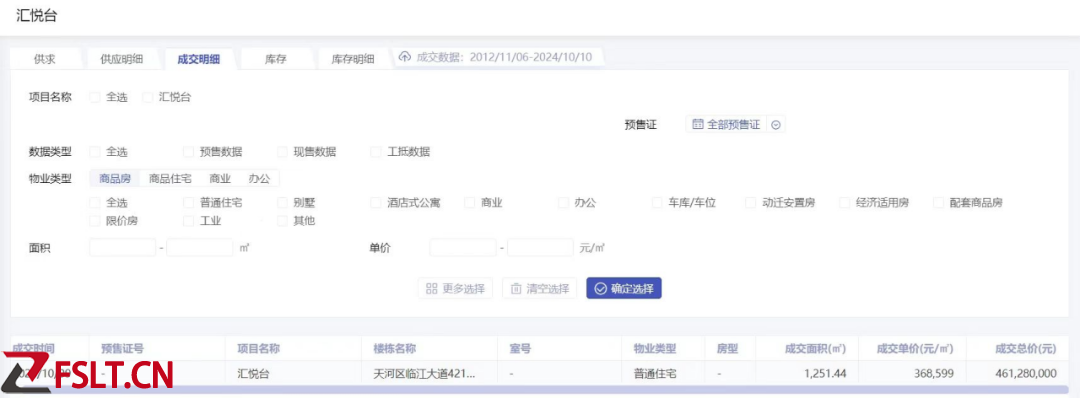The height and width of the screenshot is (398, 1080).
Task: Tick the 别墅 checkbox
Action: click(x=282, y=202)
